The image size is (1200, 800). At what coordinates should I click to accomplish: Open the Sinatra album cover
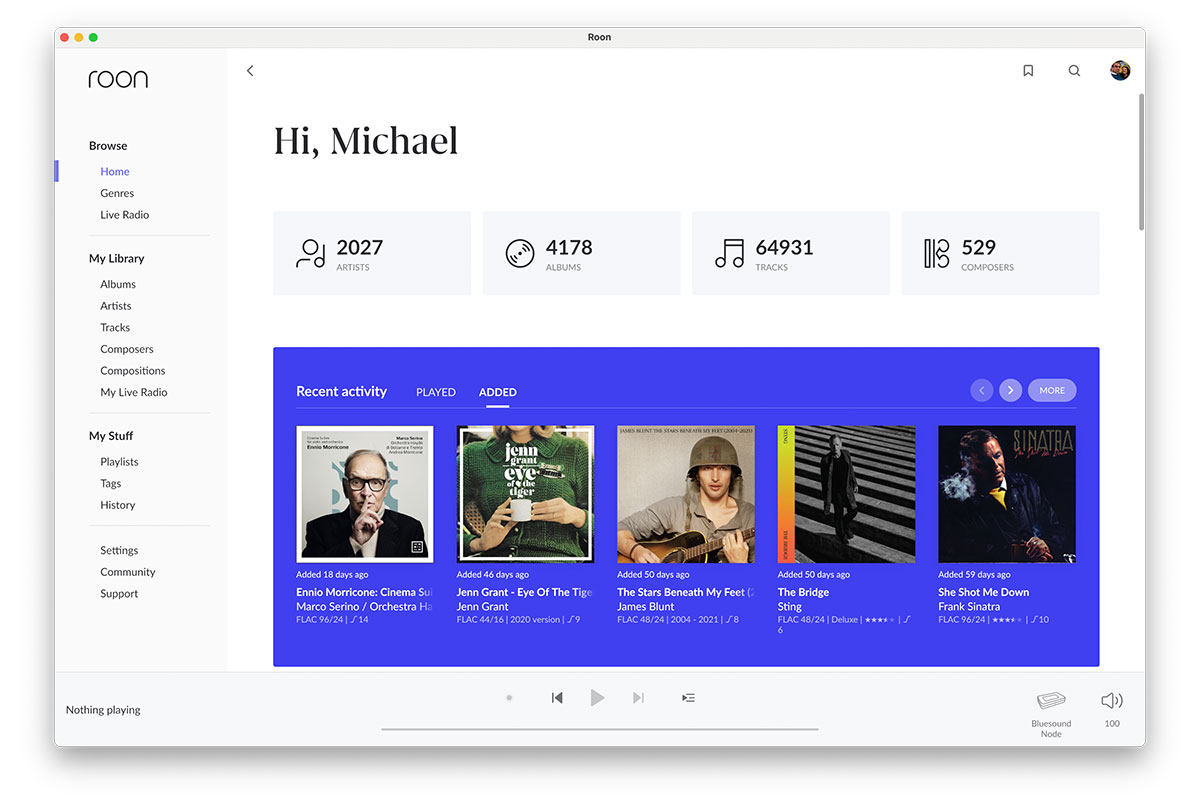(x=1007, y=494)
